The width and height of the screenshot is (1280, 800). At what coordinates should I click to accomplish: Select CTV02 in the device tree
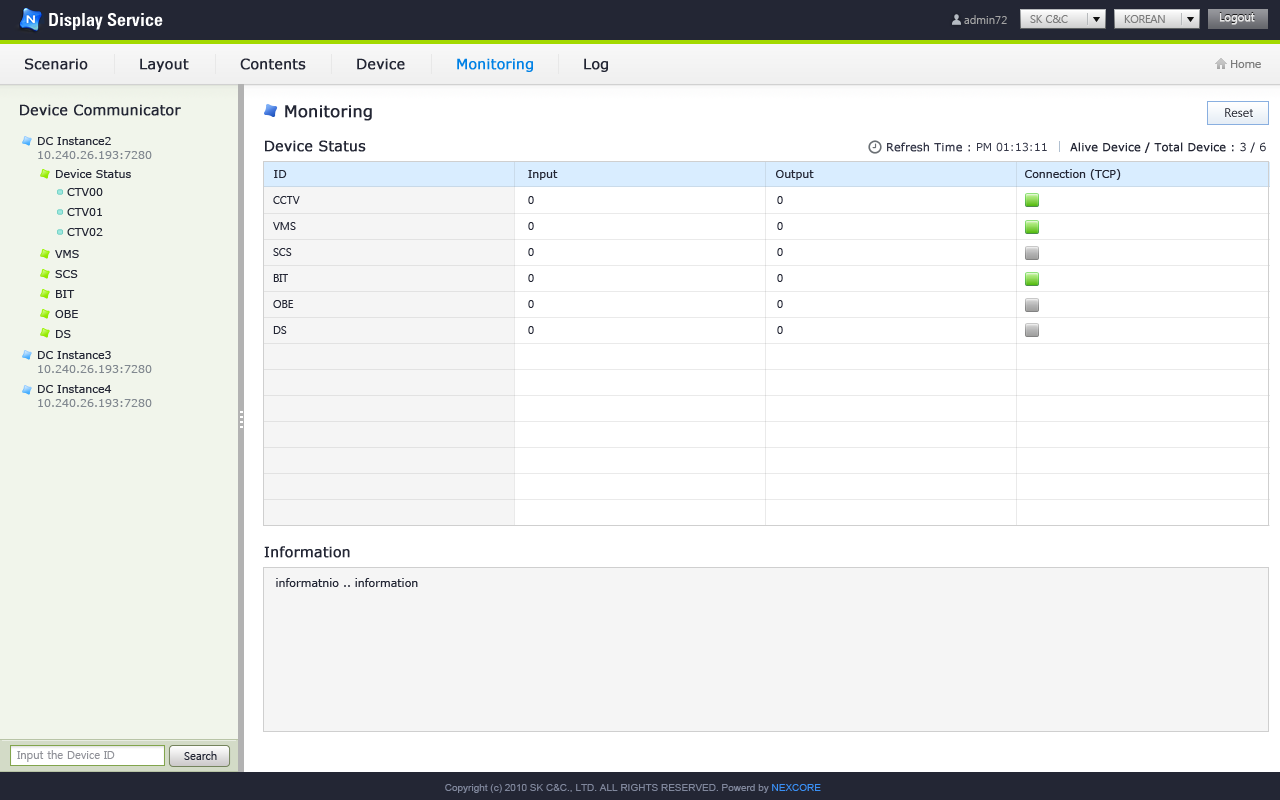click(x=85, y=232)
